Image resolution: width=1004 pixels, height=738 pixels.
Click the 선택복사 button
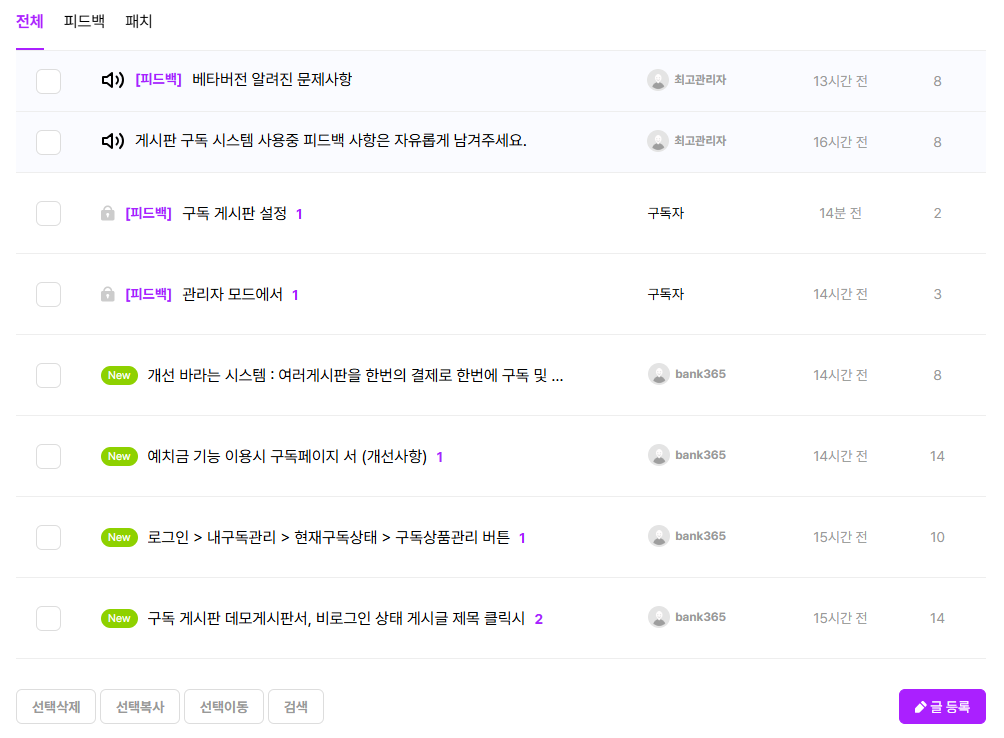click(140, 707)
